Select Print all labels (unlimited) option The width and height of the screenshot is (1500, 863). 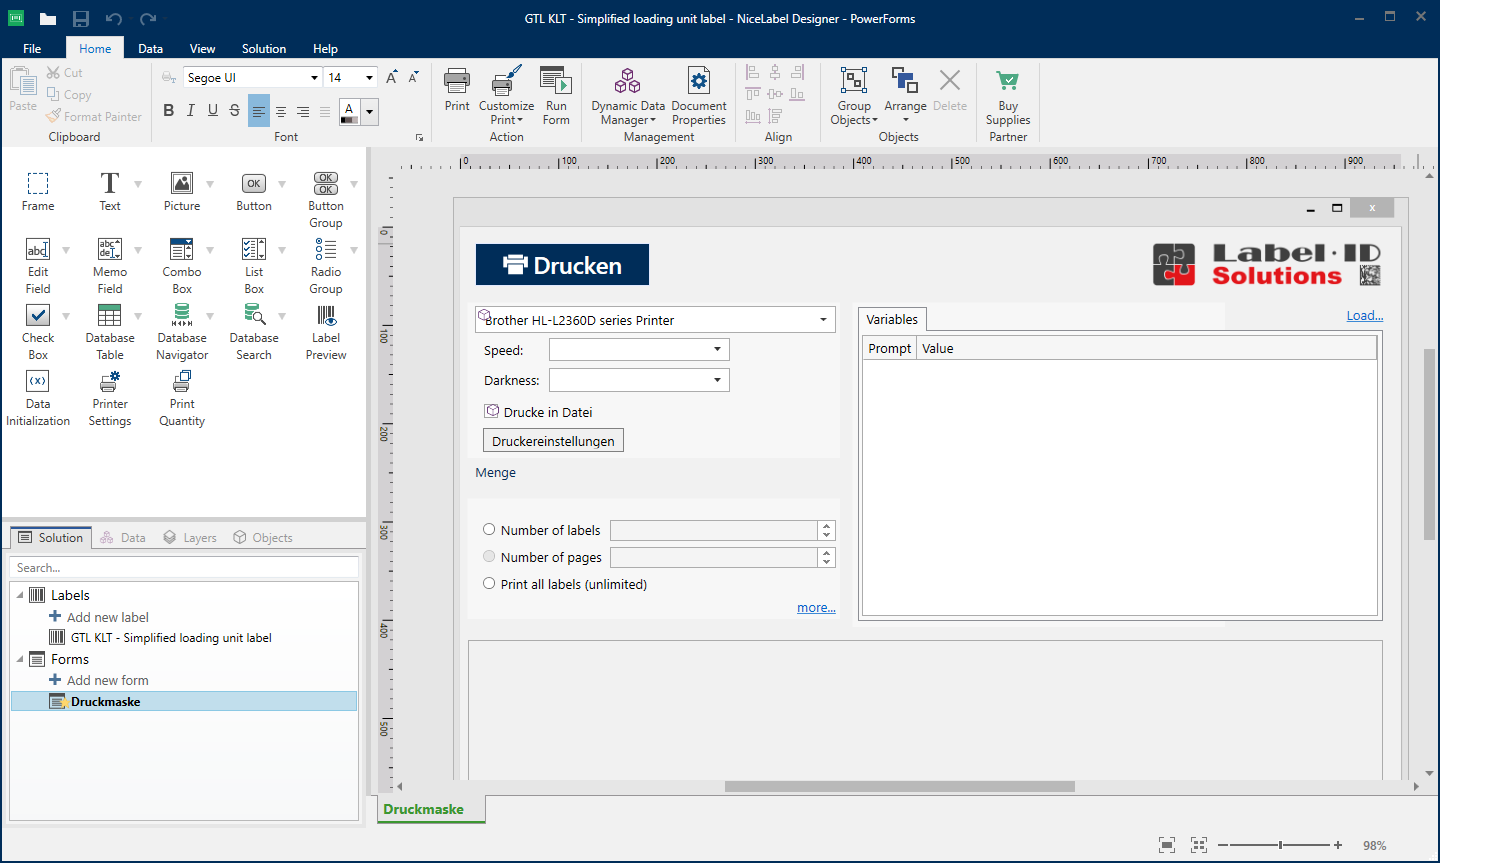point(489,584)
